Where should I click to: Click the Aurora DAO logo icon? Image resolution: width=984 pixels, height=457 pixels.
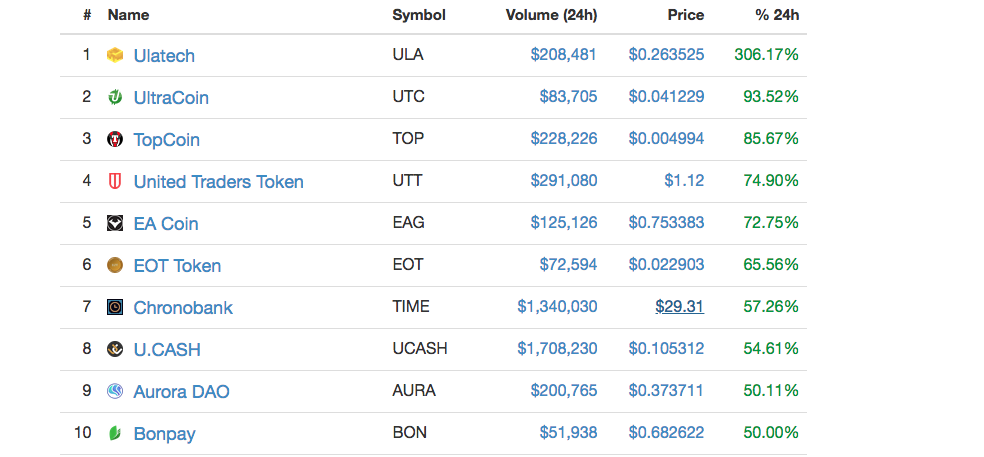(115, 391)
